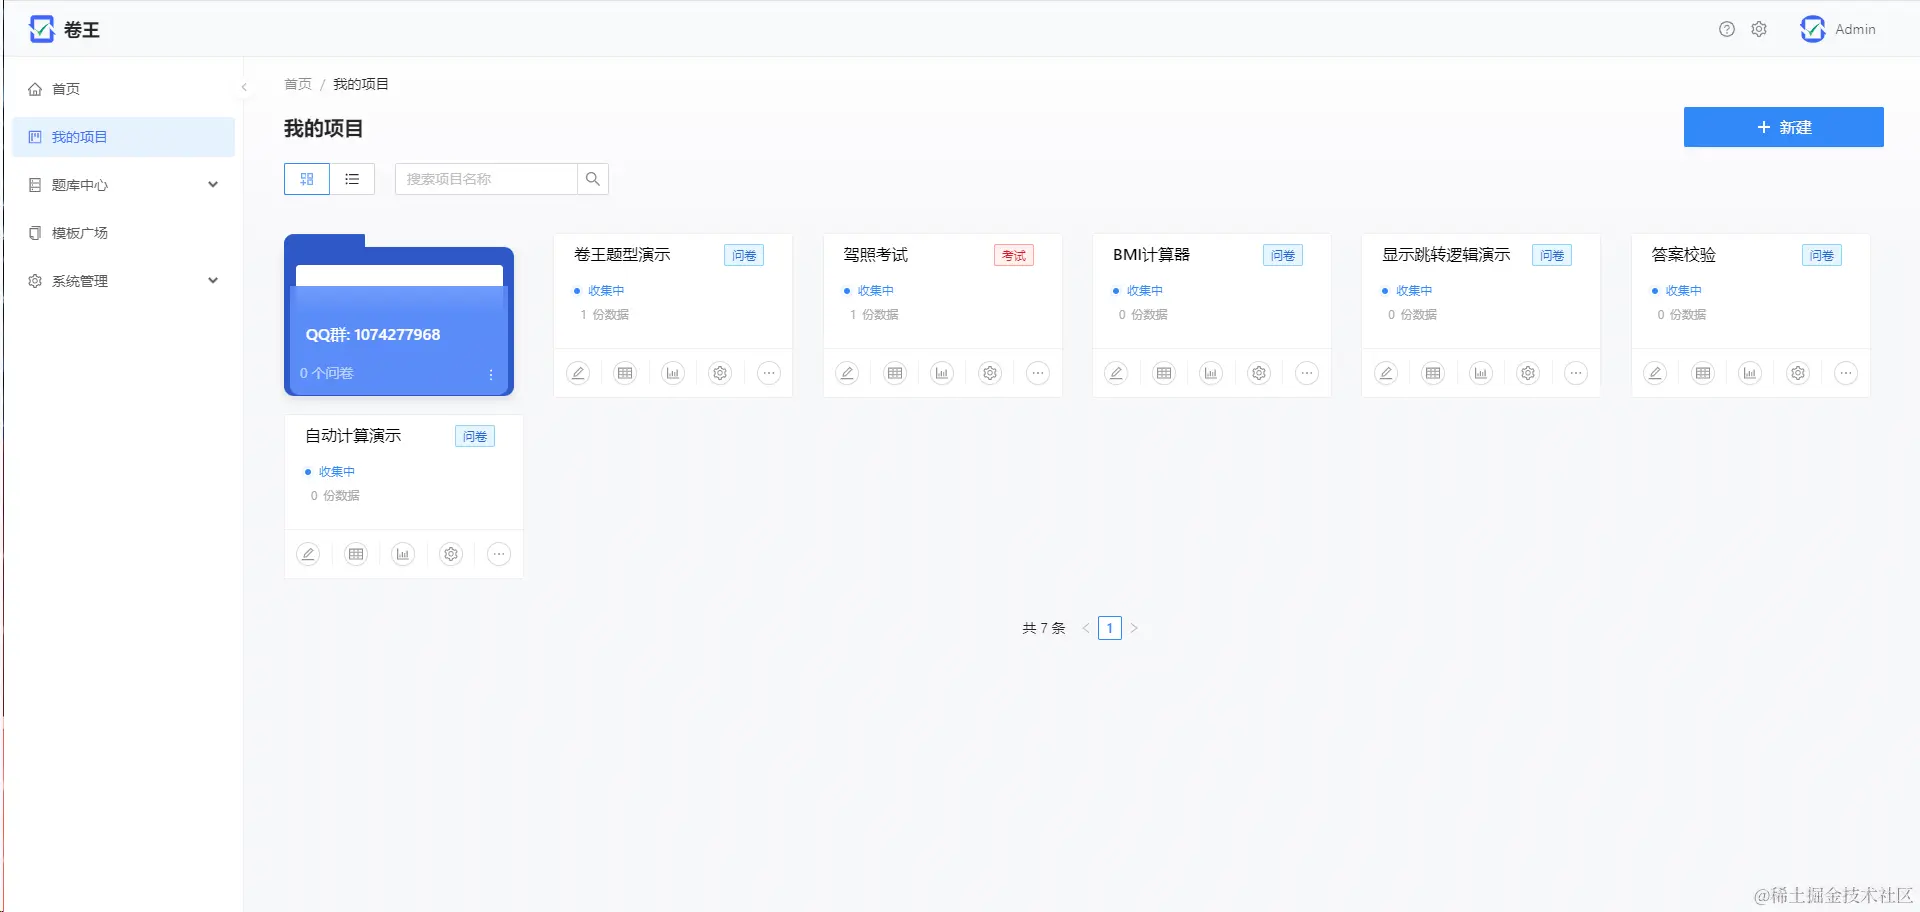Open the folder's three-dot menu

(491, 374)
